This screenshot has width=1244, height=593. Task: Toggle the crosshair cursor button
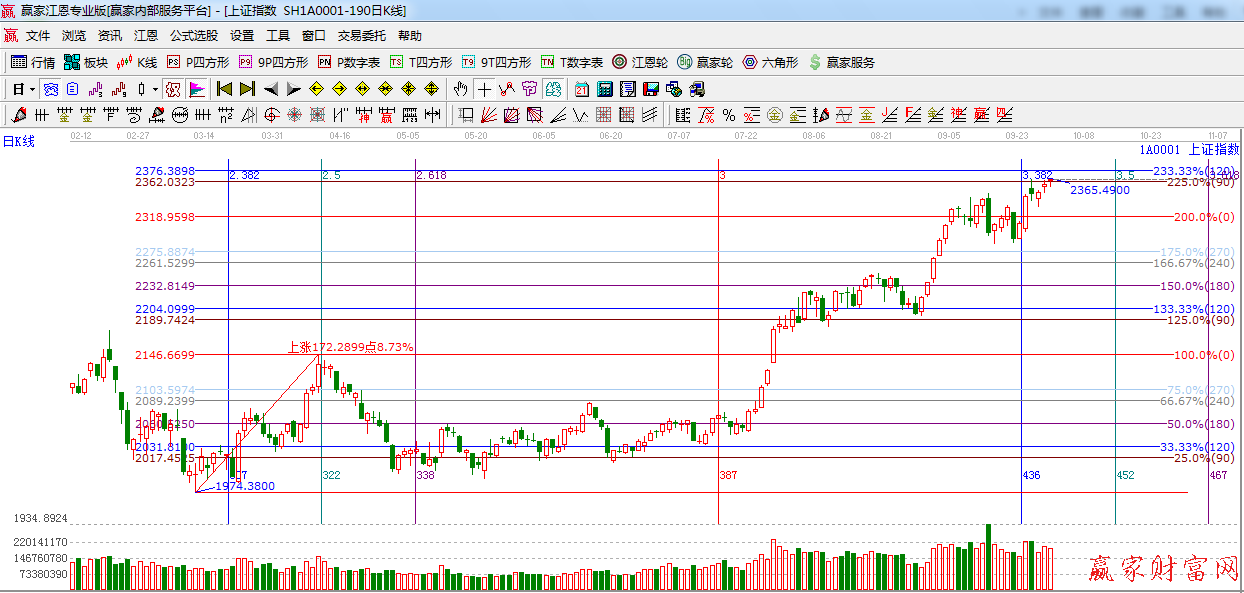[484, 89]
